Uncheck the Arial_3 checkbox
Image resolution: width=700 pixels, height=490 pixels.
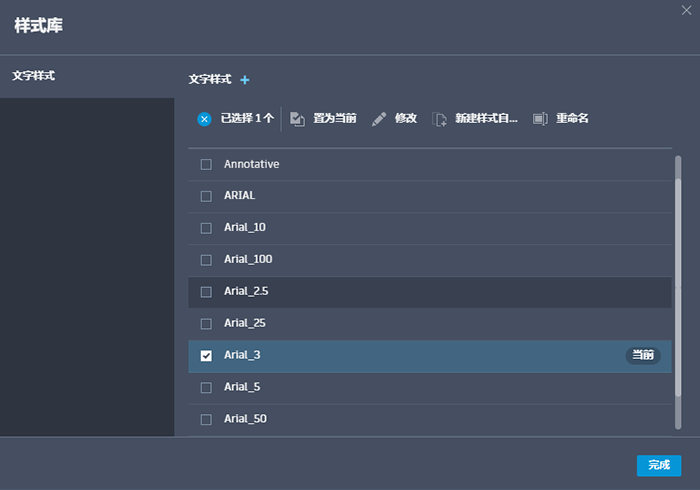pyautogui.click(x=206, y=356)
